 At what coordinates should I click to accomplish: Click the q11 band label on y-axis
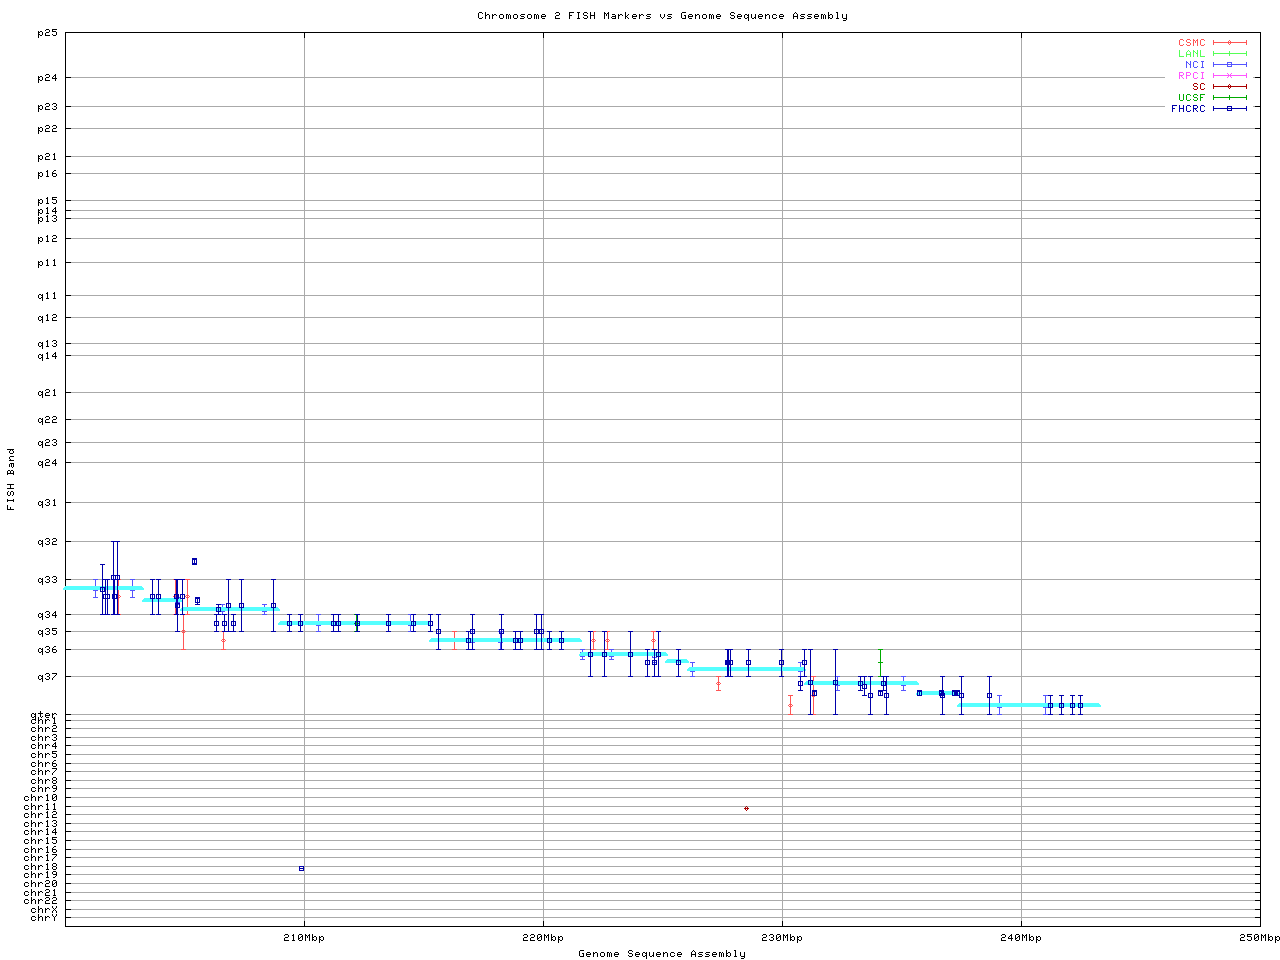pyautogui.click(x=46, y=296)
